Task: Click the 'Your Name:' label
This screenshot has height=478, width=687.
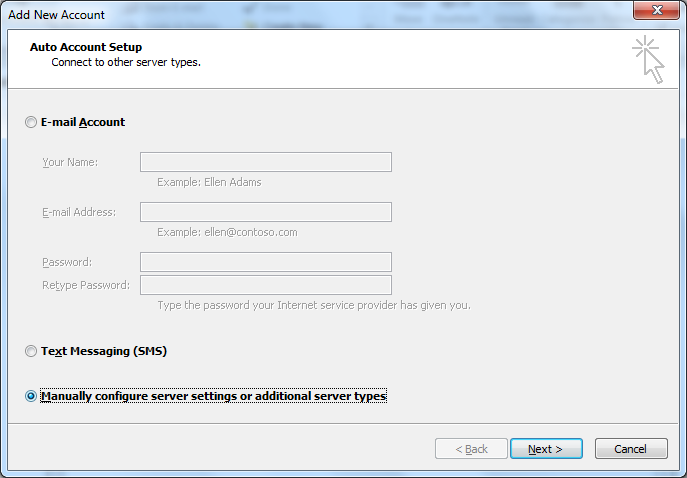Action: coord(70,163)
